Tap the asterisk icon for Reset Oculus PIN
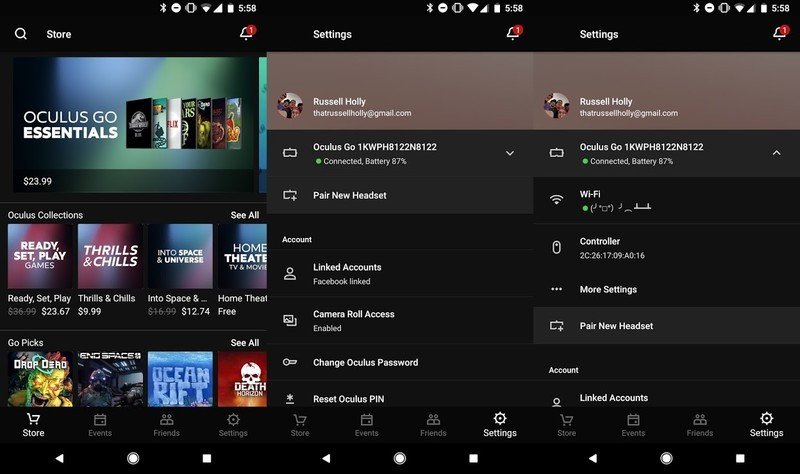Image resolution: width=800 pixels, height=474 pixels. [290, 398]
